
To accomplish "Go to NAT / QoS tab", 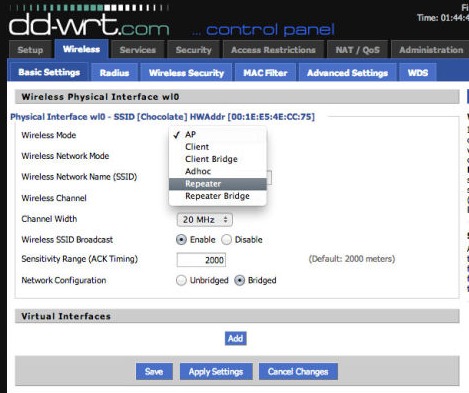I will (x=358, y=50).
